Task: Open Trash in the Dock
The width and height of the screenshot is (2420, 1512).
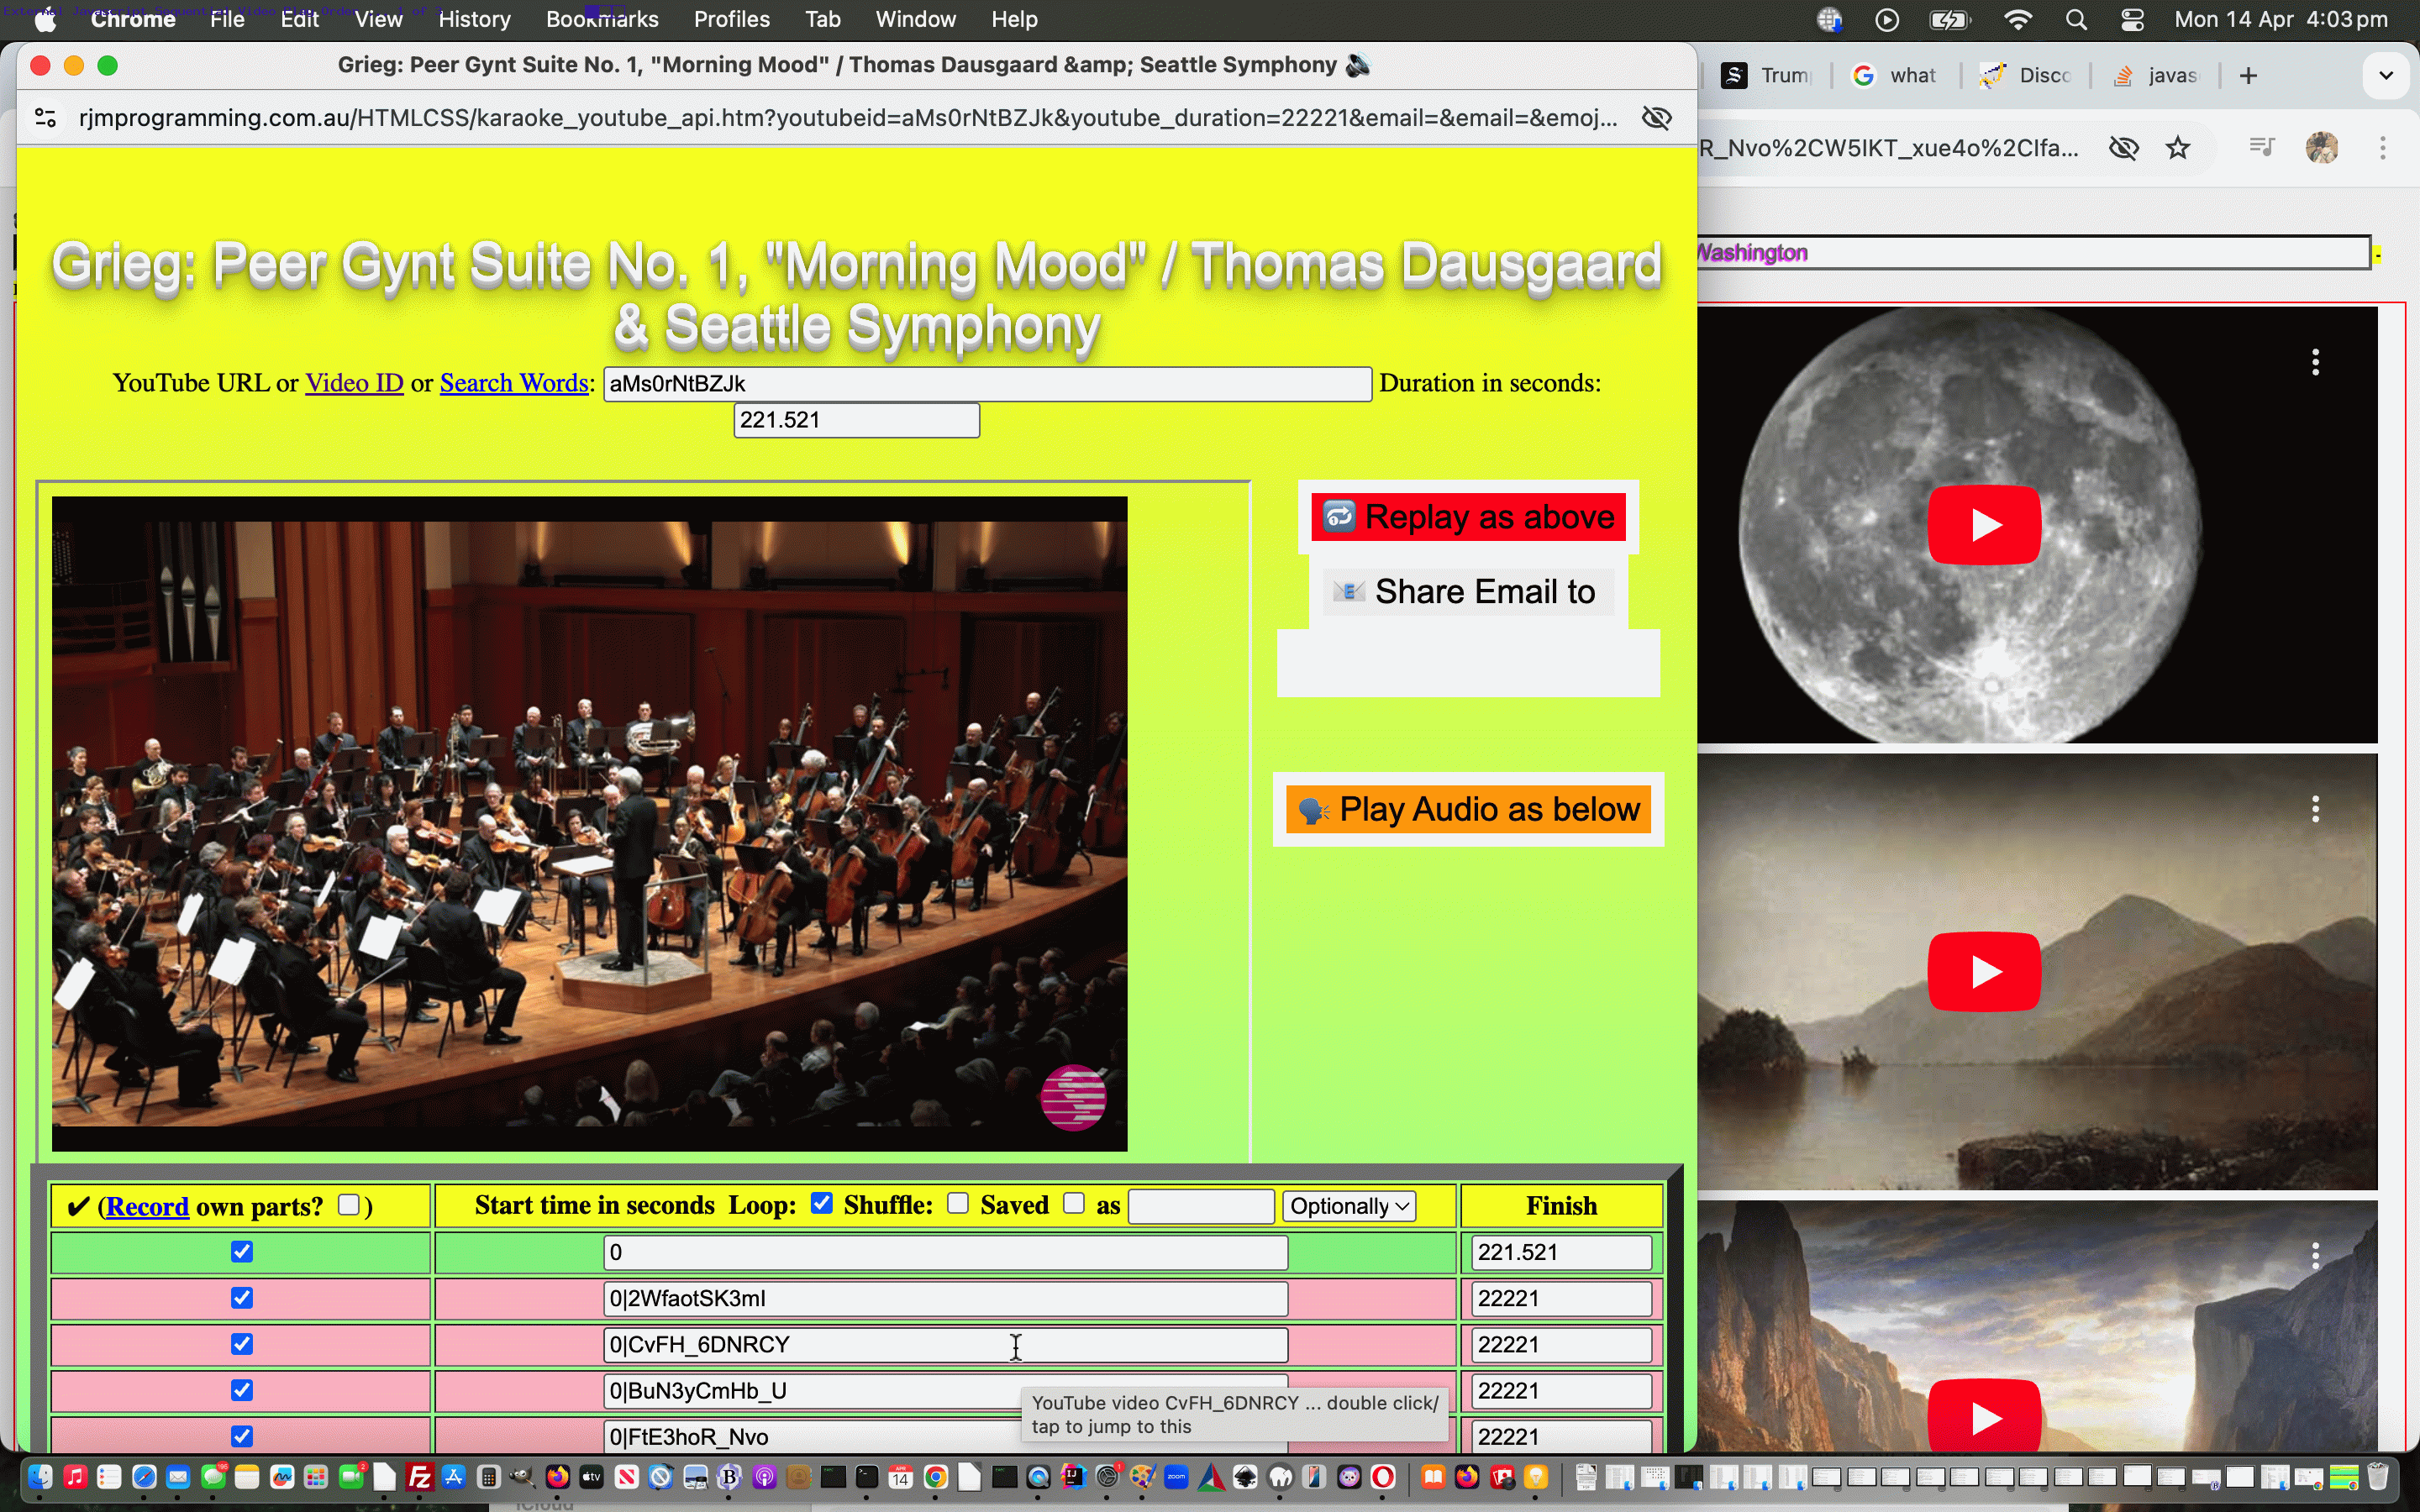Action: [x=2379, y=1477]
